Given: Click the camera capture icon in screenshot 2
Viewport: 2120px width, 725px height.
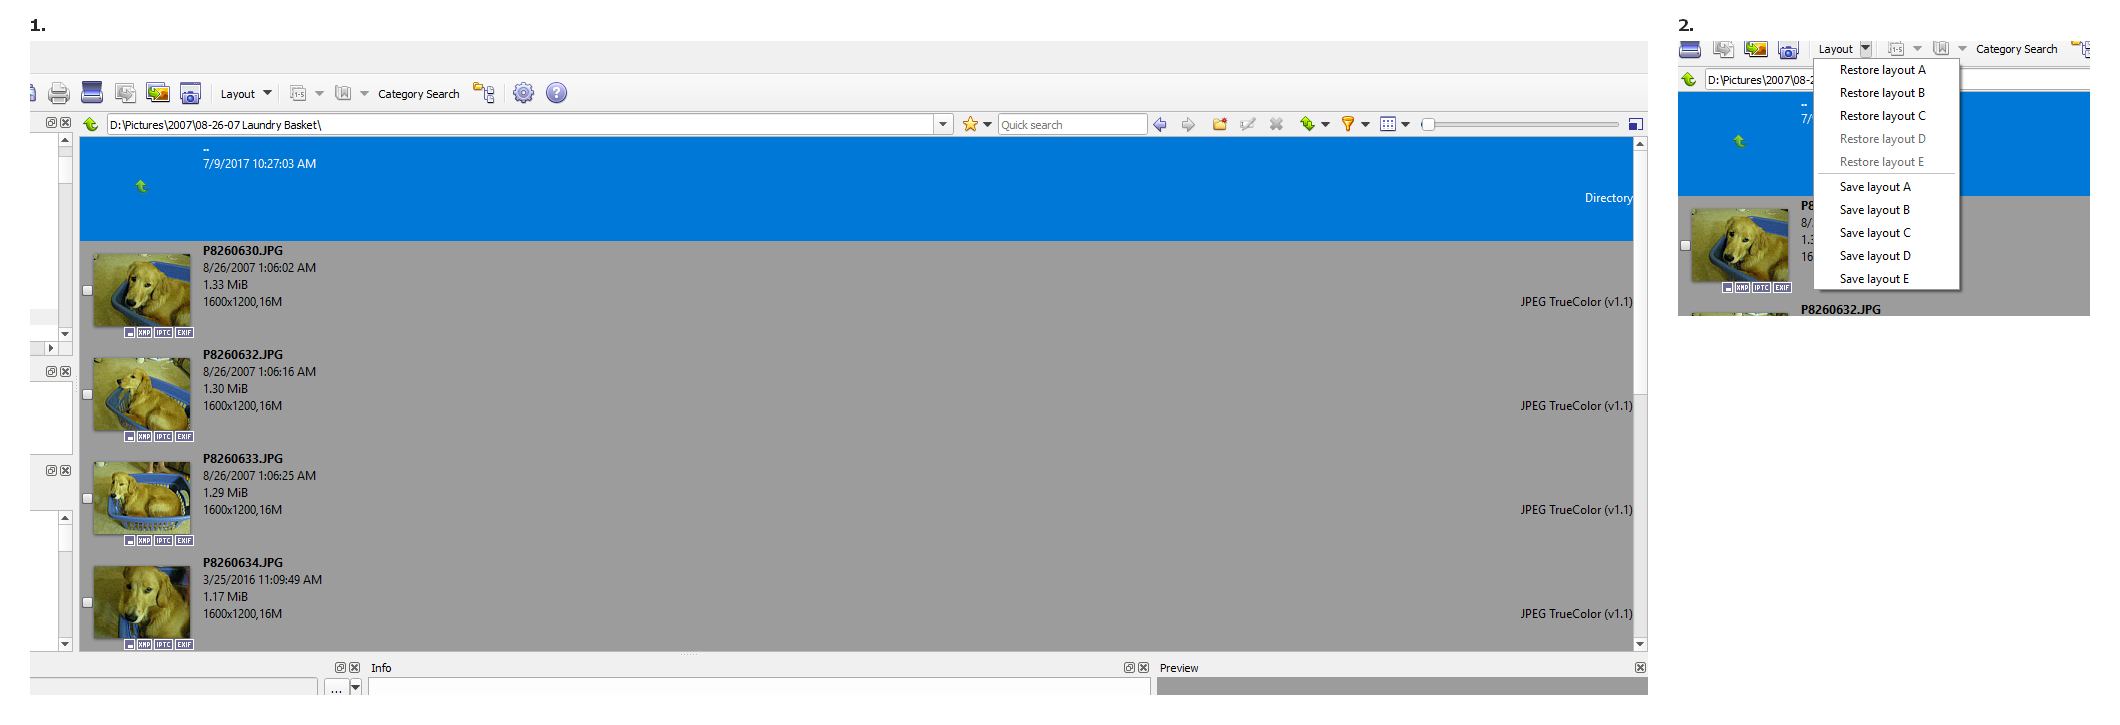Looking at the screenshot, I should 1788,49.
